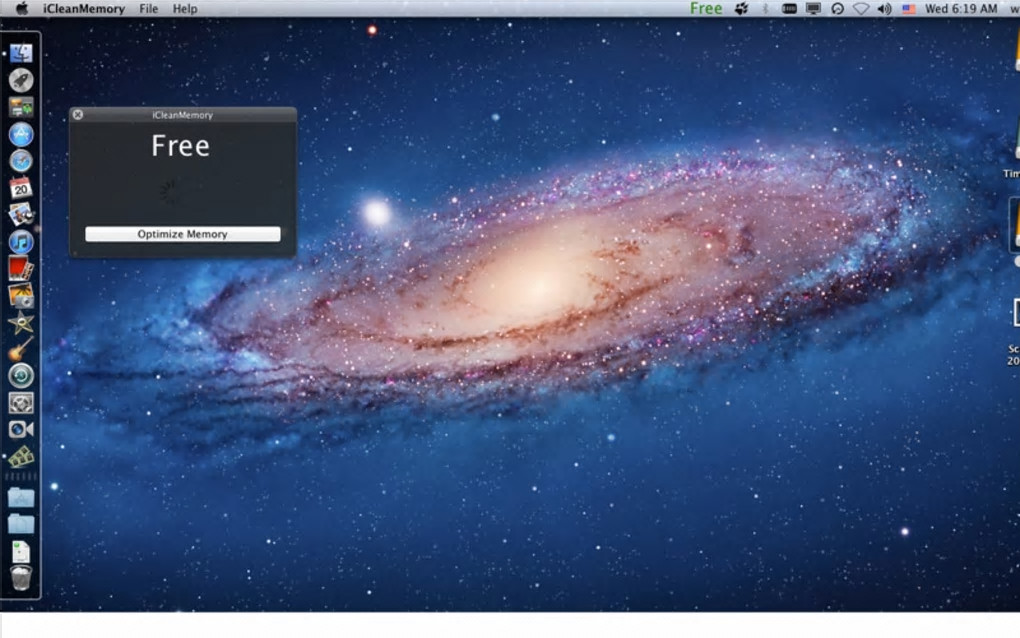Image resolution: width=1020 pixels, height=638 pixels.
Task: Click the iCleanMemory window title bar
Action: [x=183, y=114]
